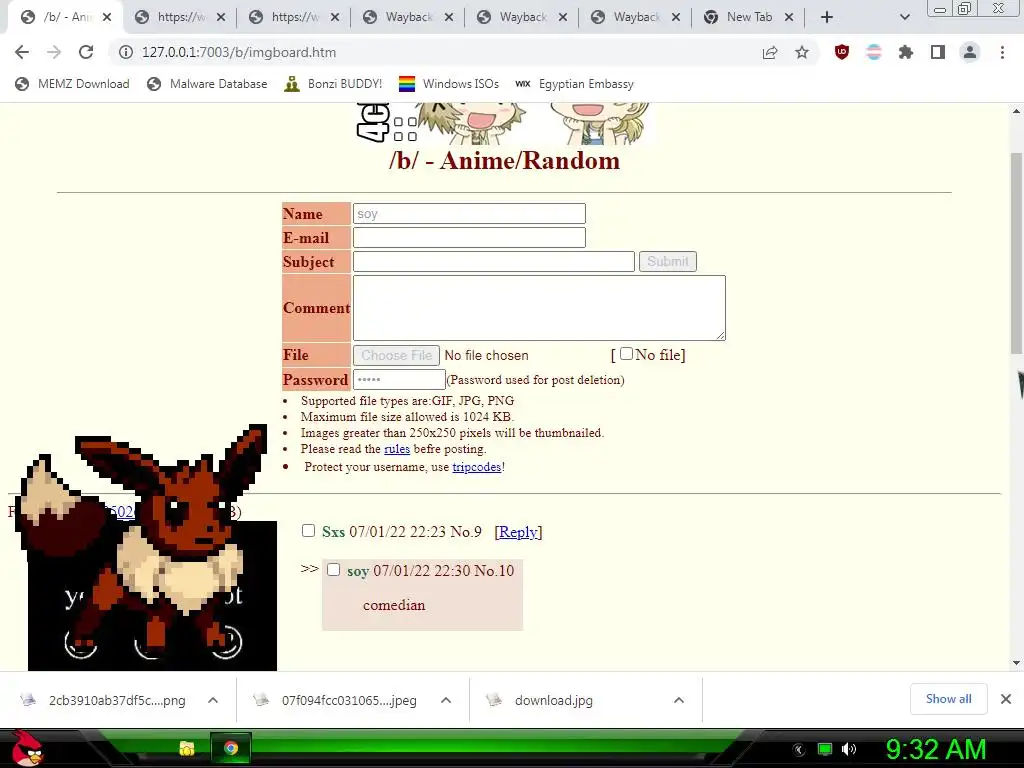Expand options for 07f094fcc031065....jpeg download
The width and height of the screenshot is (1024, 768).
(x=446, y=700)
